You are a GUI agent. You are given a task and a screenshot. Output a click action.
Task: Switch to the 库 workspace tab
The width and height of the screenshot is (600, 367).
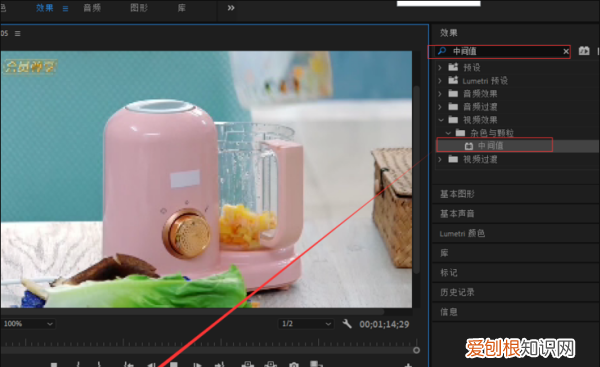pos(182,8)
